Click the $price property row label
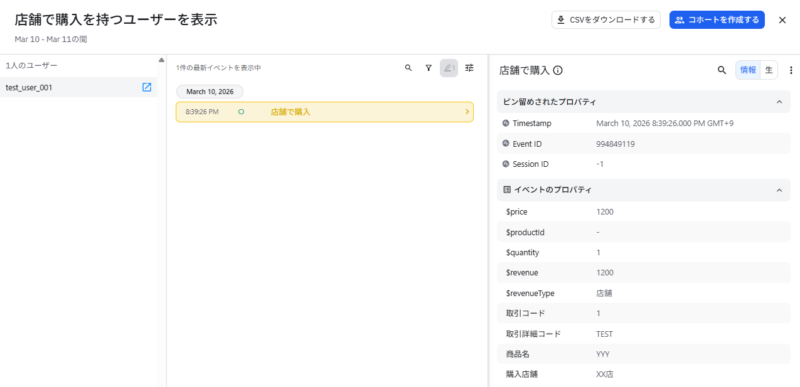 click(x=516, y=212)
